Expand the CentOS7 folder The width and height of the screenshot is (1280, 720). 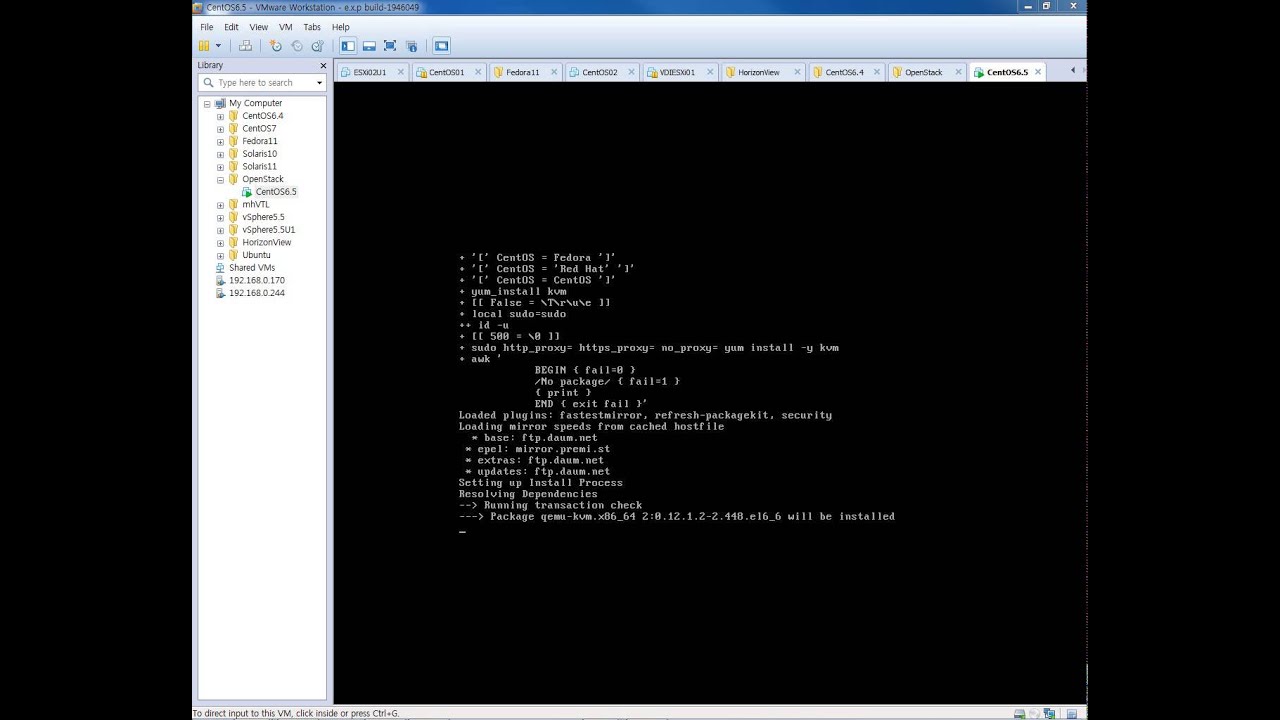point(220,129)
